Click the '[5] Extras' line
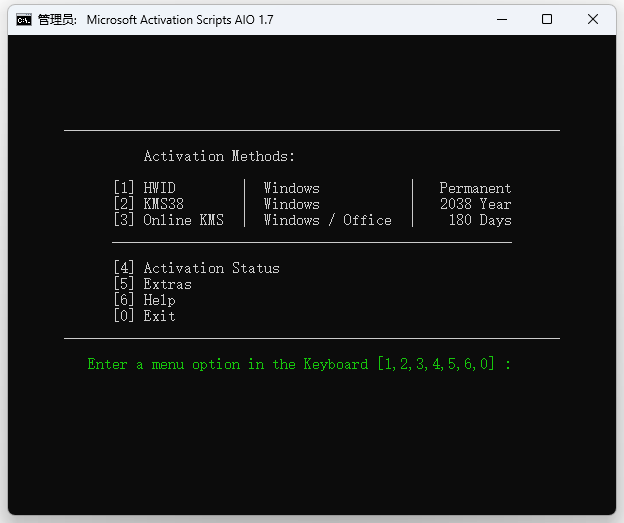Viewport: 624px width, 523px height. (152, 284)
